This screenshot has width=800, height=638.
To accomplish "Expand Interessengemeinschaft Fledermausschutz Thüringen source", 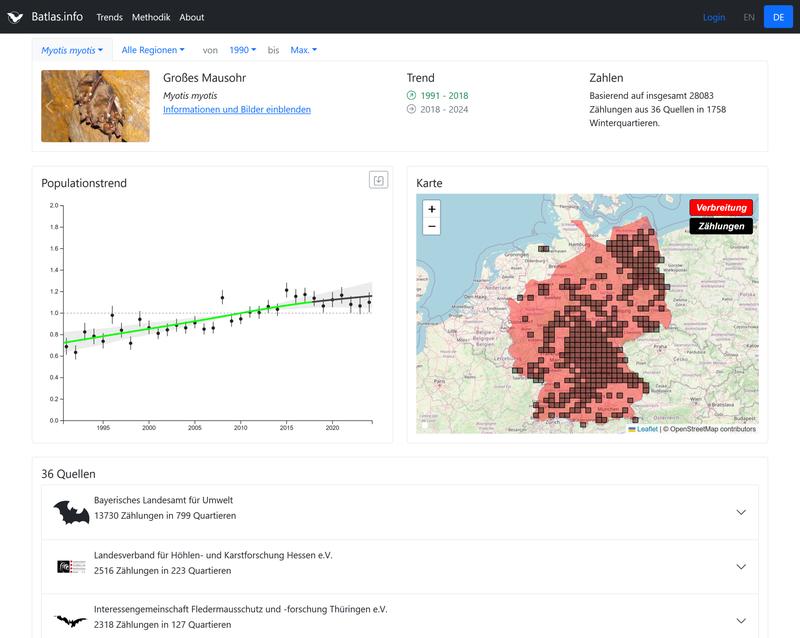I will tap(400, 616).
